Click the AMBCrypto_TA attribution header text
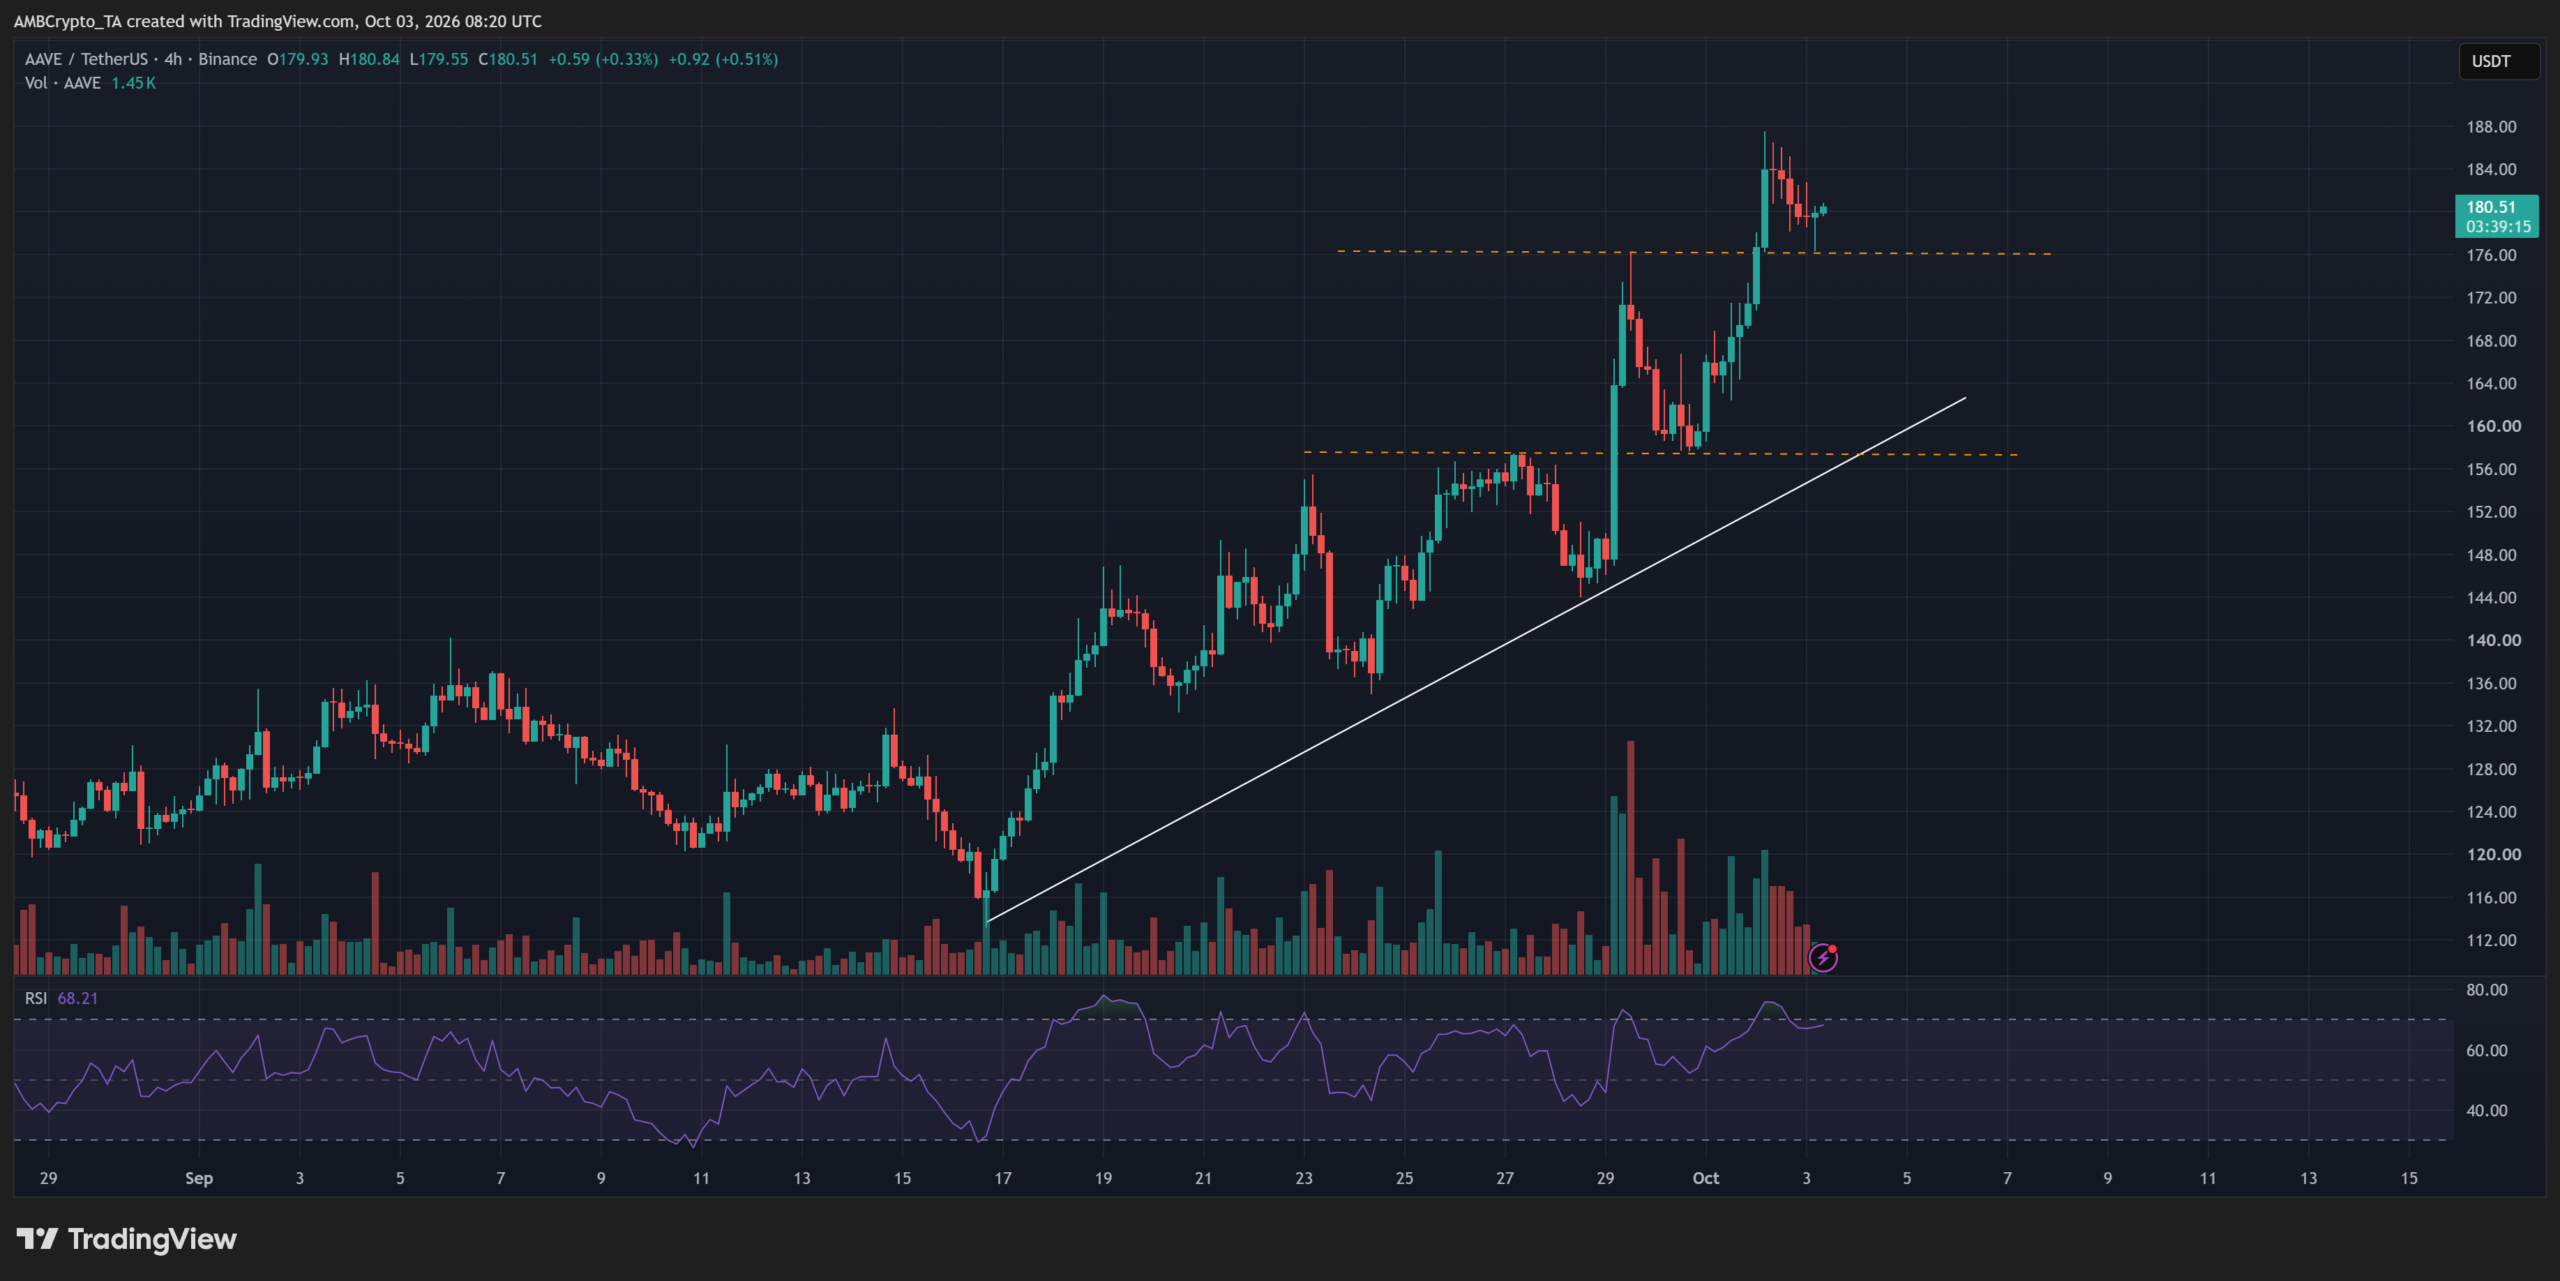2560x1281 pixels. [x=278, y=21]
